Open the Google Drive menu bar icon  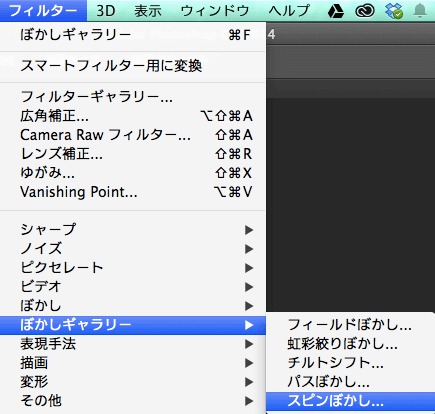pos(336,12)
